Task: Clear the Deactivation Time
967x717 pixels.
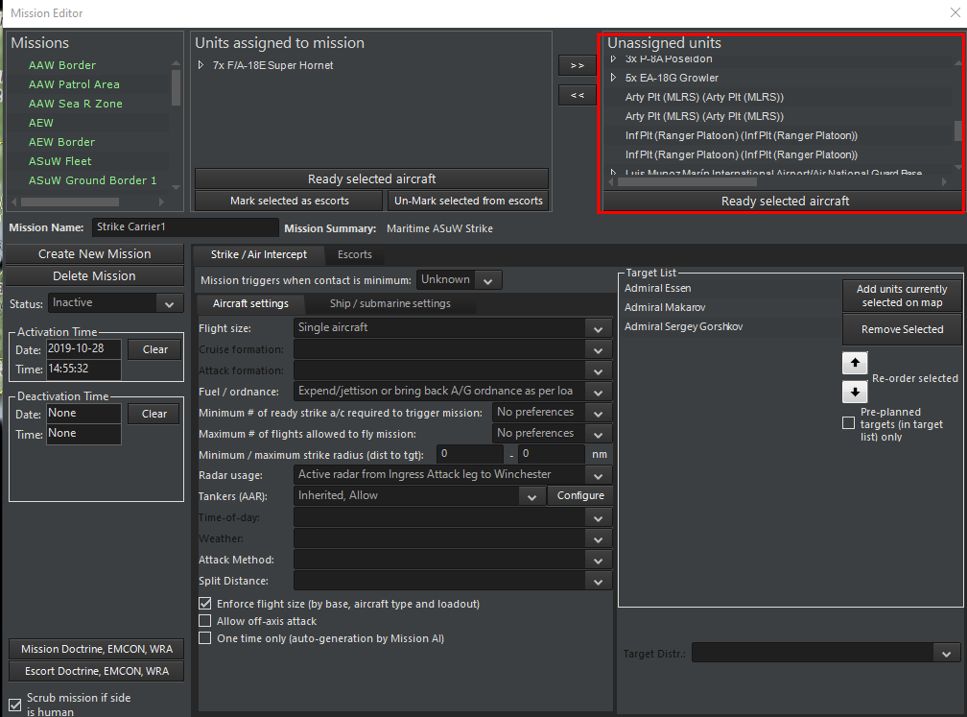Action: pyautogui.click(x=154, y=414)
